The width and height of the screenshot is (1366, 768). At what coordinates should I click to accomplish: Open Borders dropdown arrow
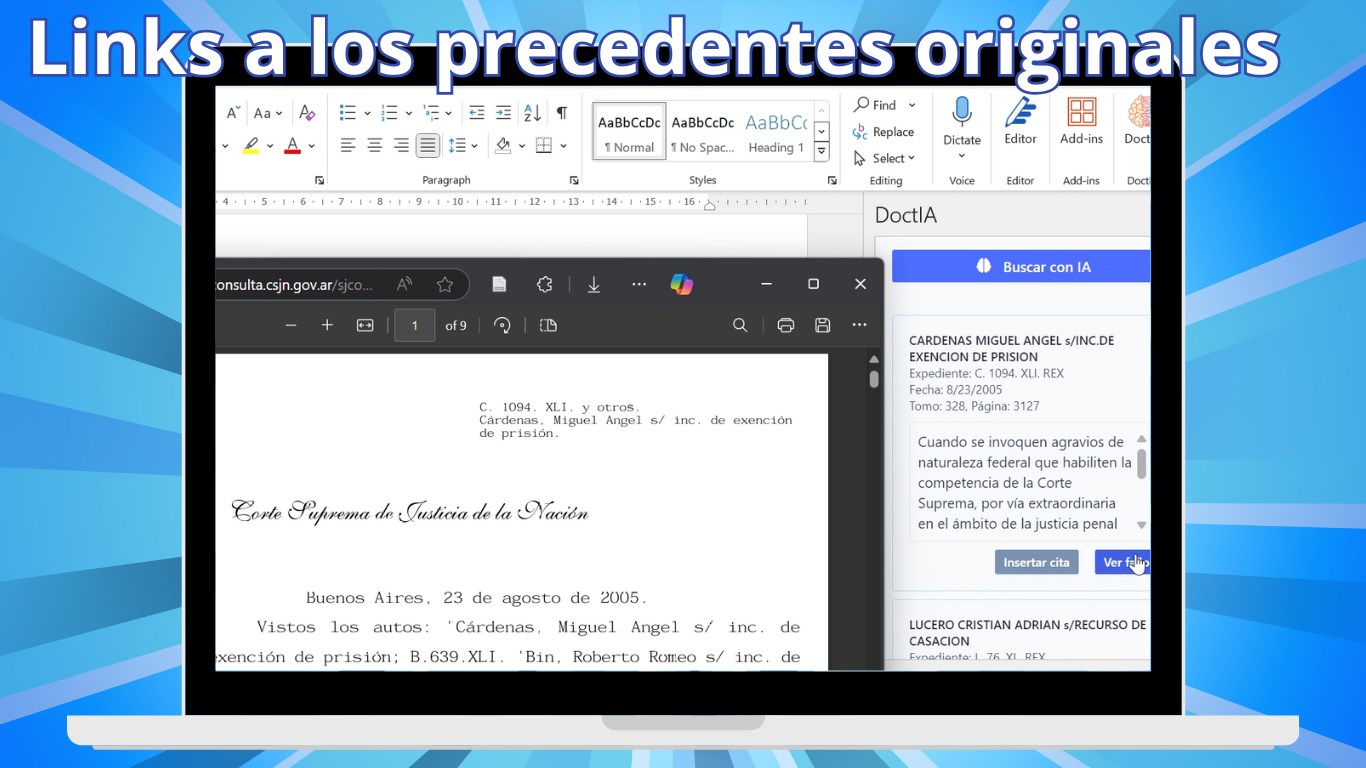pyautogui.click(x=564, y=146)
